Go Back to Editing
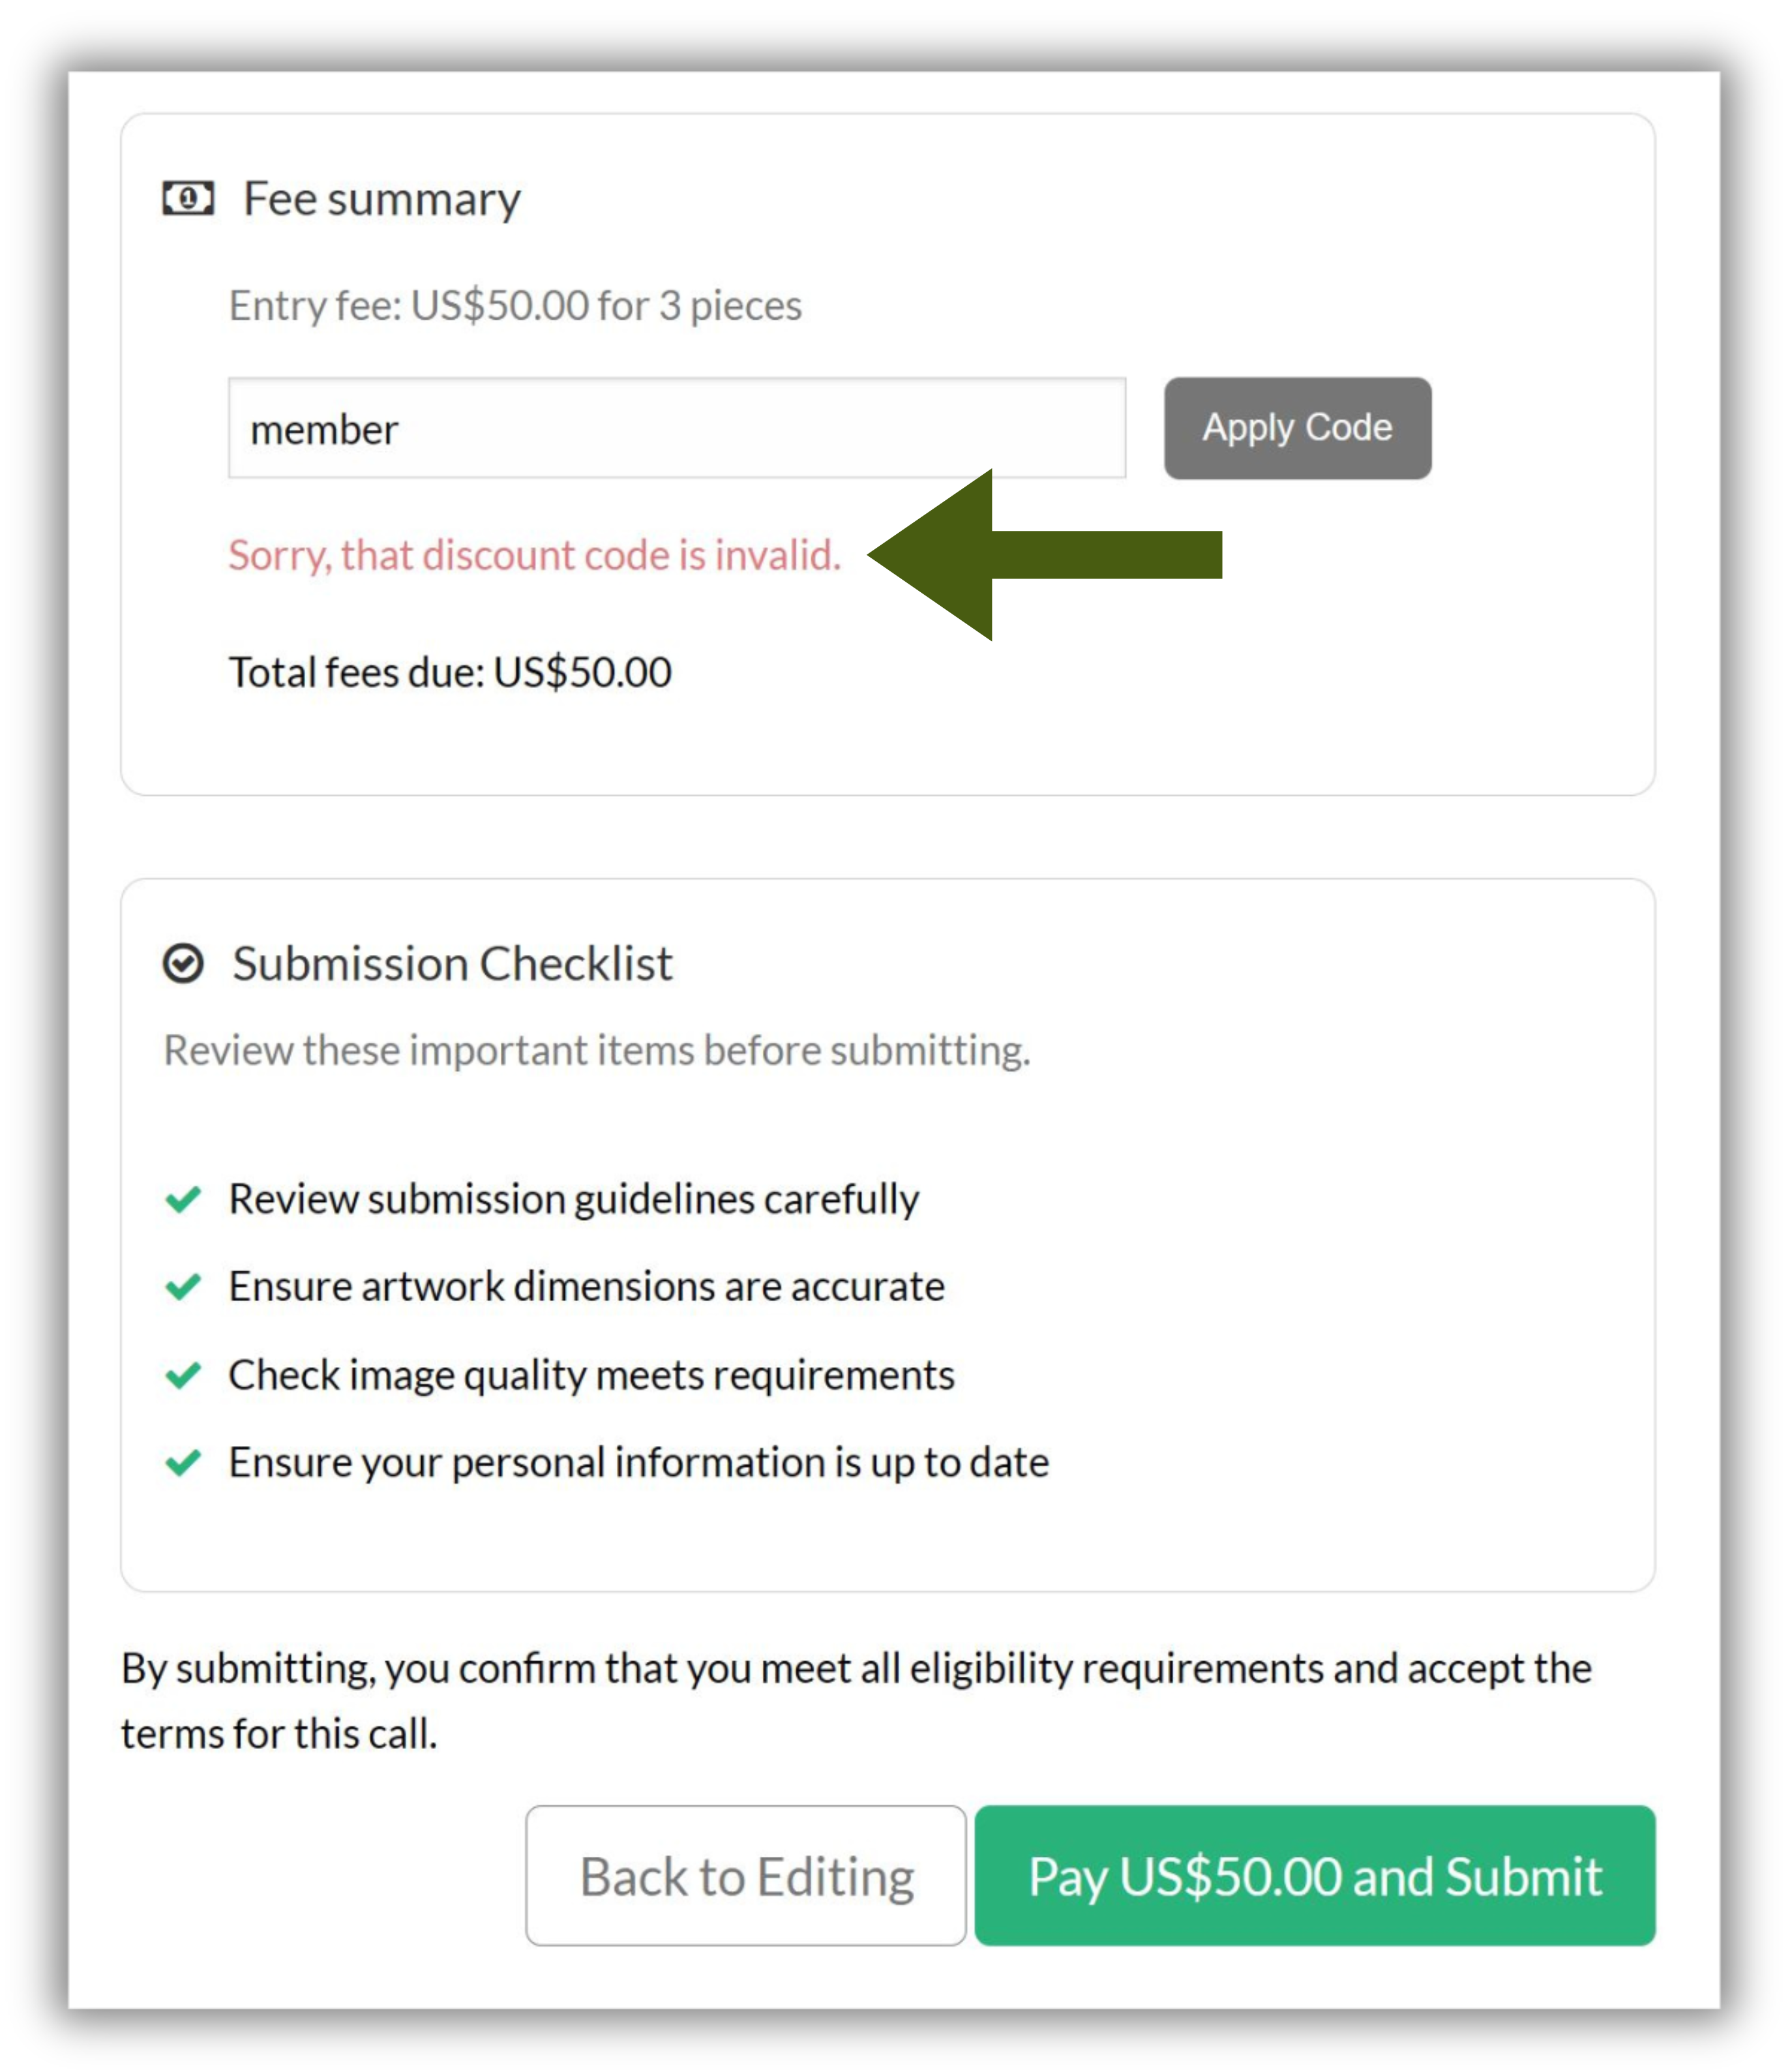Image resolution: width=1790 pixels, height=2072 pixels. point(746,1875)
